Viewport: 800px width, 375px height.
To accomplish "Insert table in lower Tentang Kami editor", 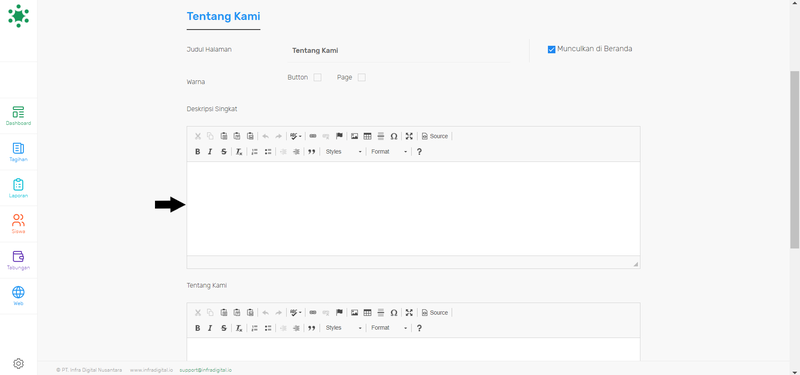I will 367,313.
